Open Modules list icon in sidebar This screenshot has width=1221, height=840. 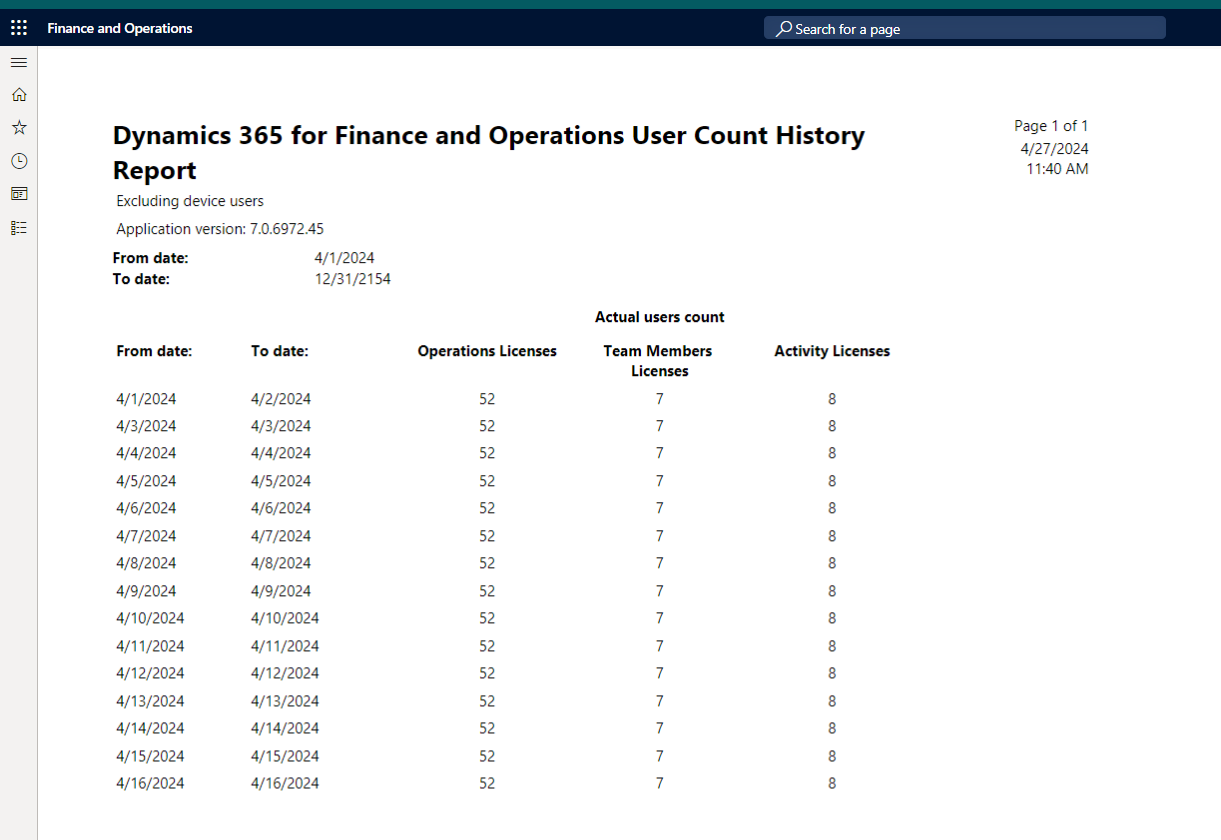19,228
